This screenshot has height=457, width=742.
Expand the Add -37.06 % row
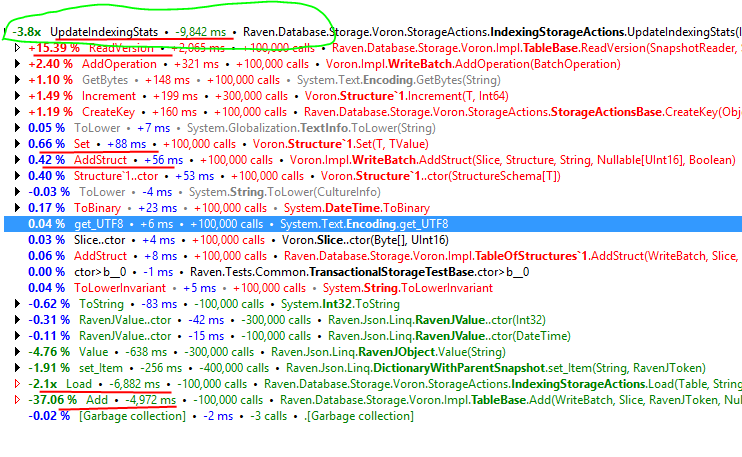point(17,400)
